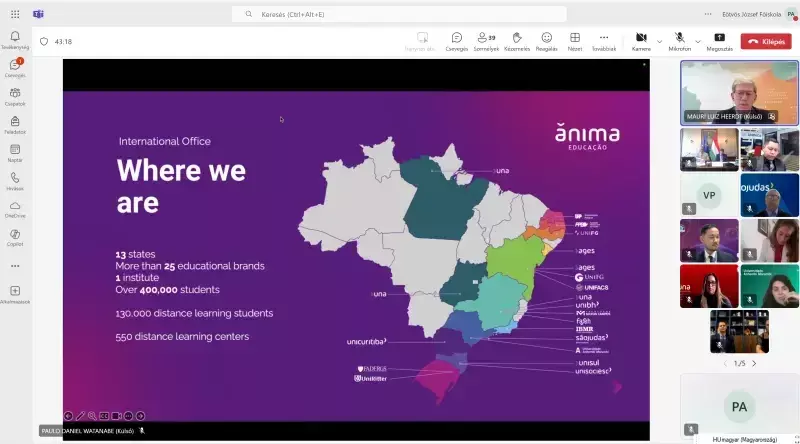The image size is (800, 444).
Task: Open Hívások calls in the sidebar
Action: coord(15,181)
